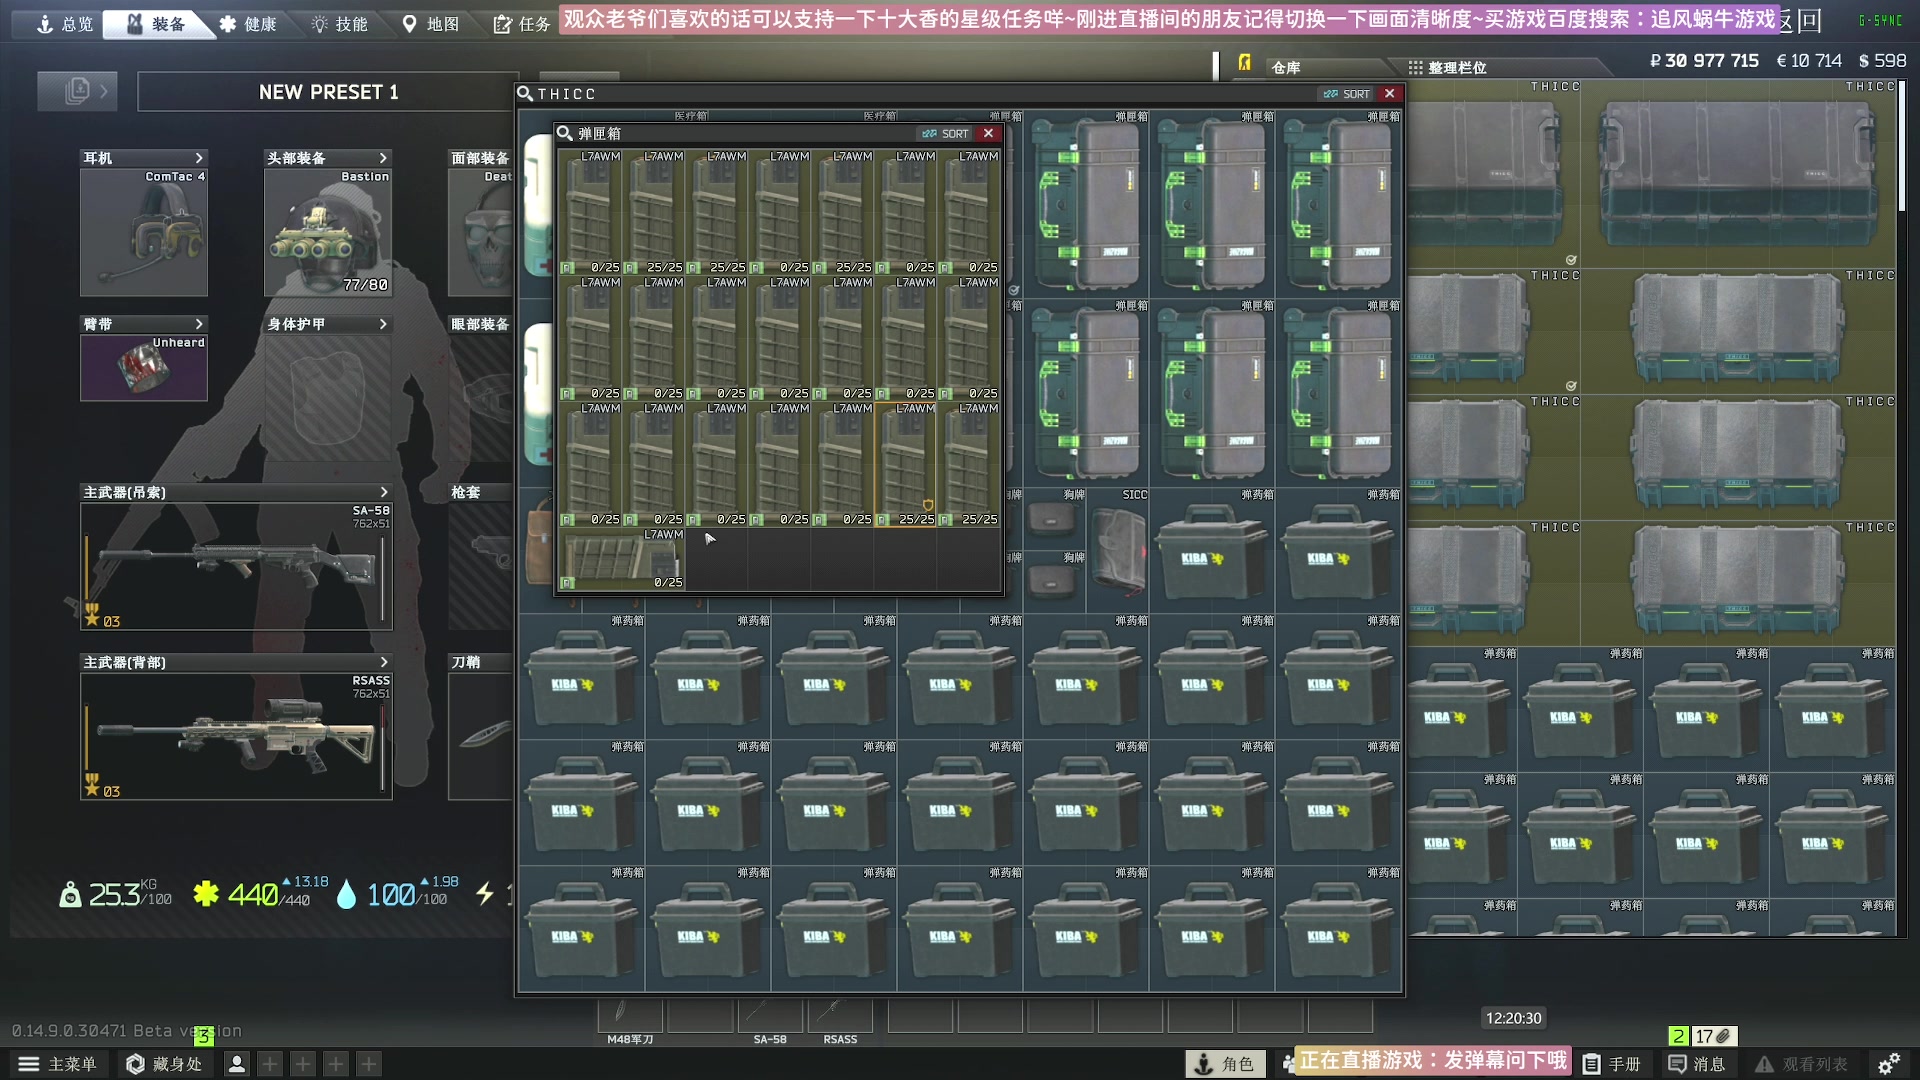The height and width of the screenshot is (1080, 1920).
Task: Click the search icon in THICC window
Action: pos(525,93)
